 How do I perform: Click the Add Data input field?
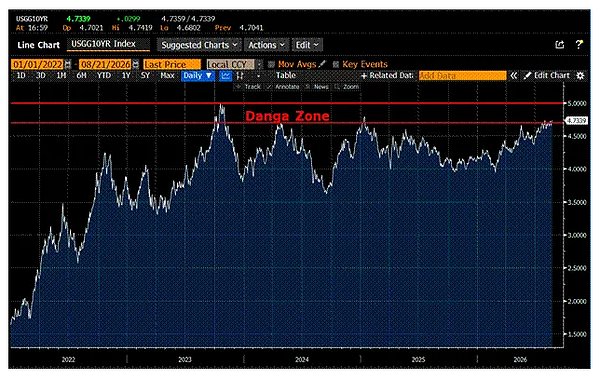coord(462,76)
